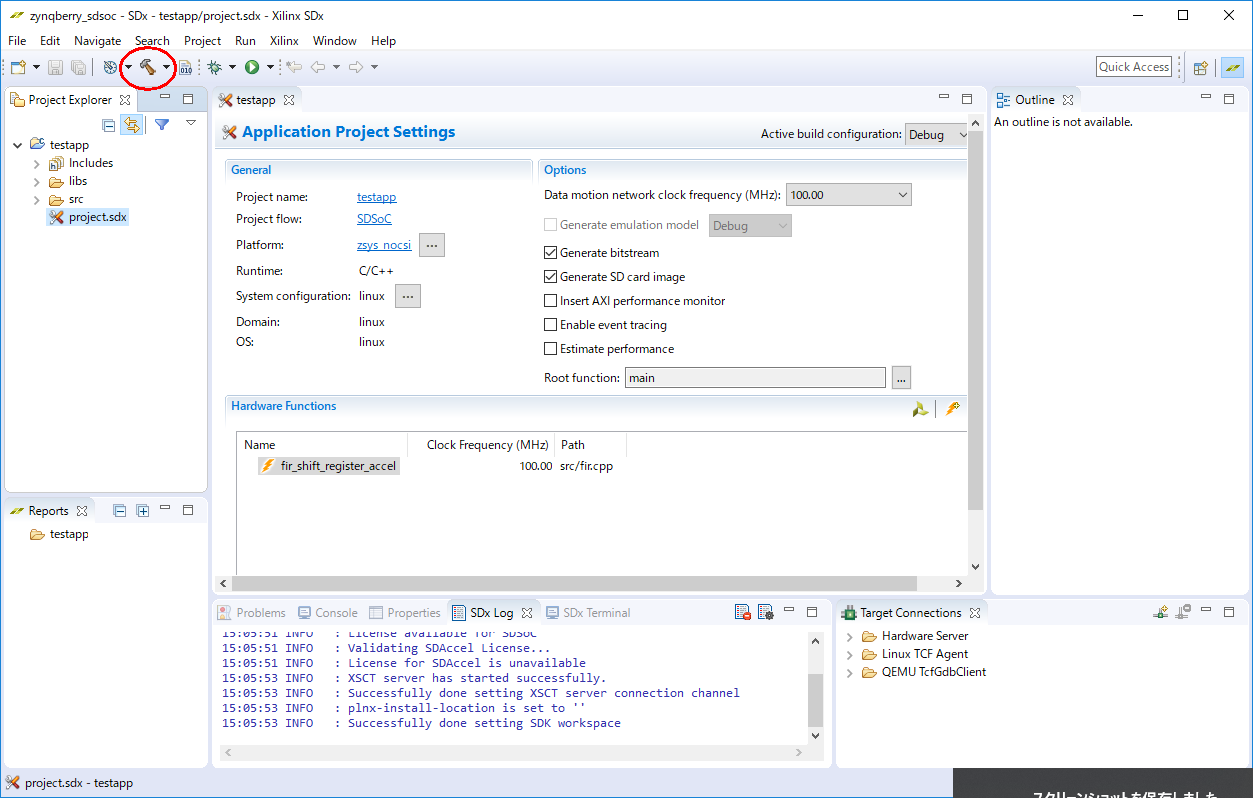This screenshot has height=798, width=1253.
Task: Click the filter icon in Project Explorer
Action: [x=161, y=124]
